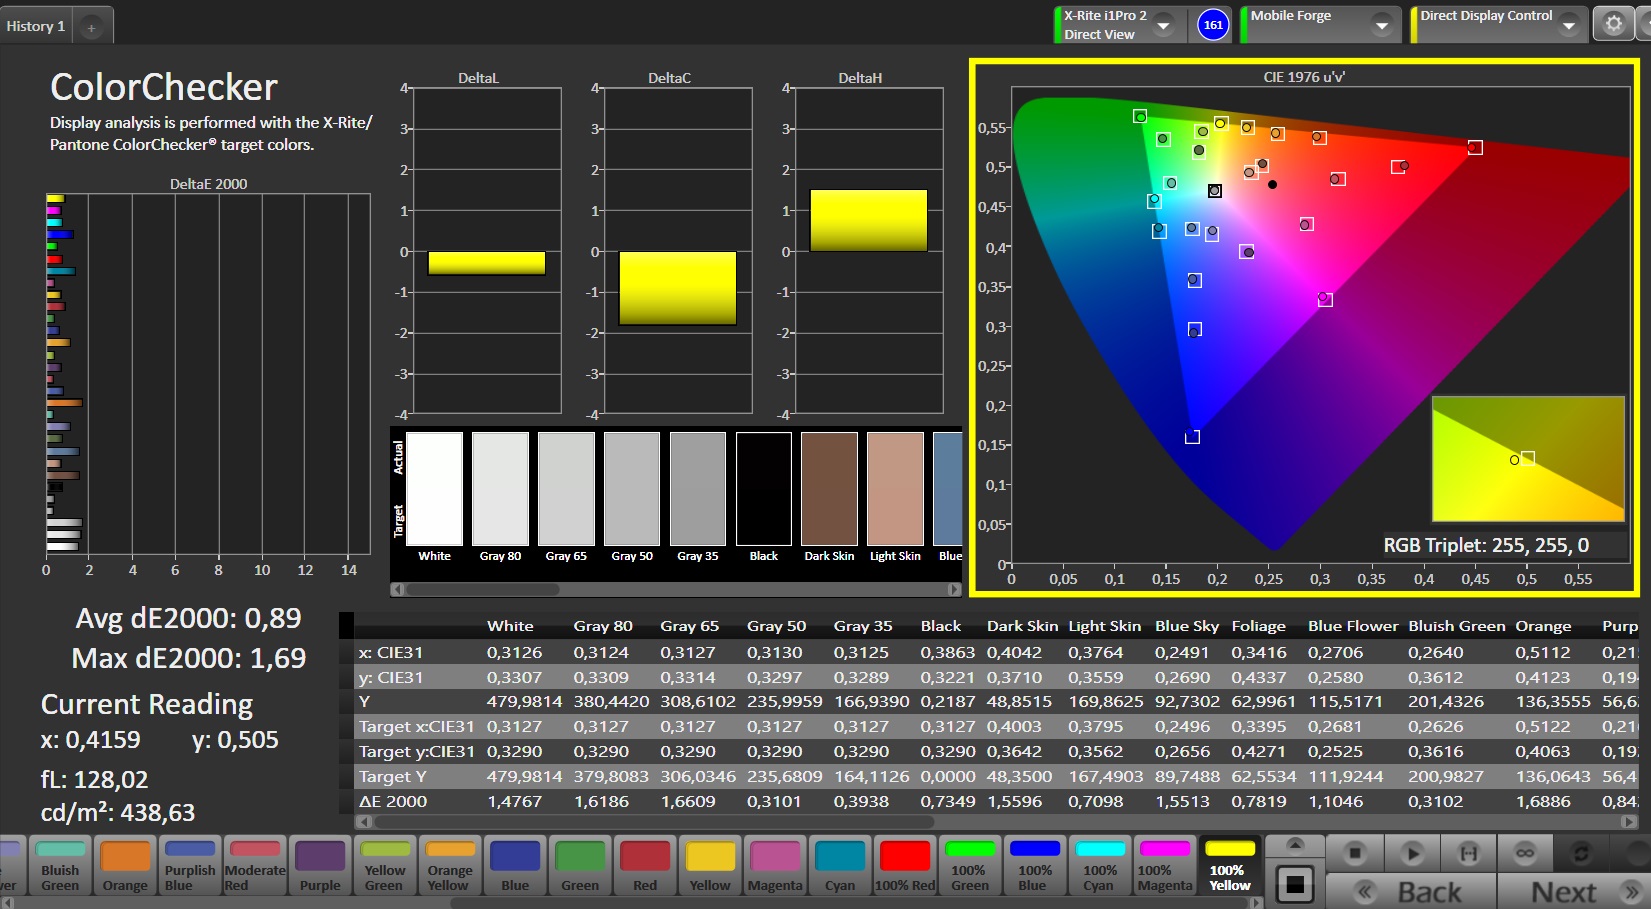1651x909 pixels.
Task: Click the single read bracket icon
Action: pyautogui.click(x=1468, y=853)
